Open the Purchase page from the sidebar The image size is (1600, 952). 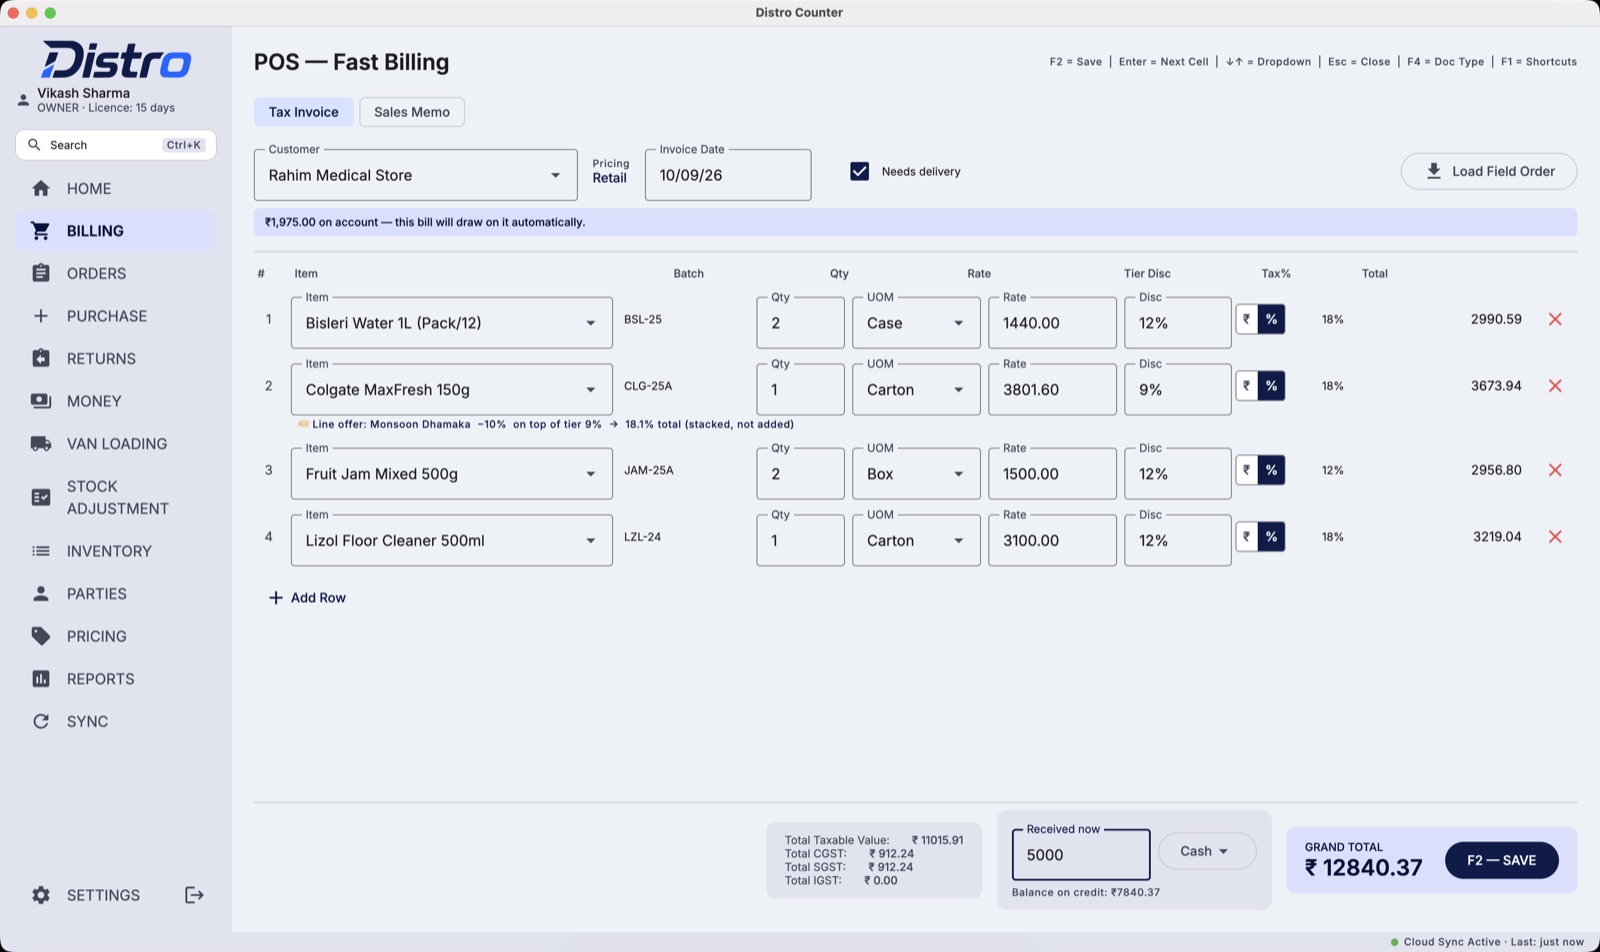pos(116,316)
